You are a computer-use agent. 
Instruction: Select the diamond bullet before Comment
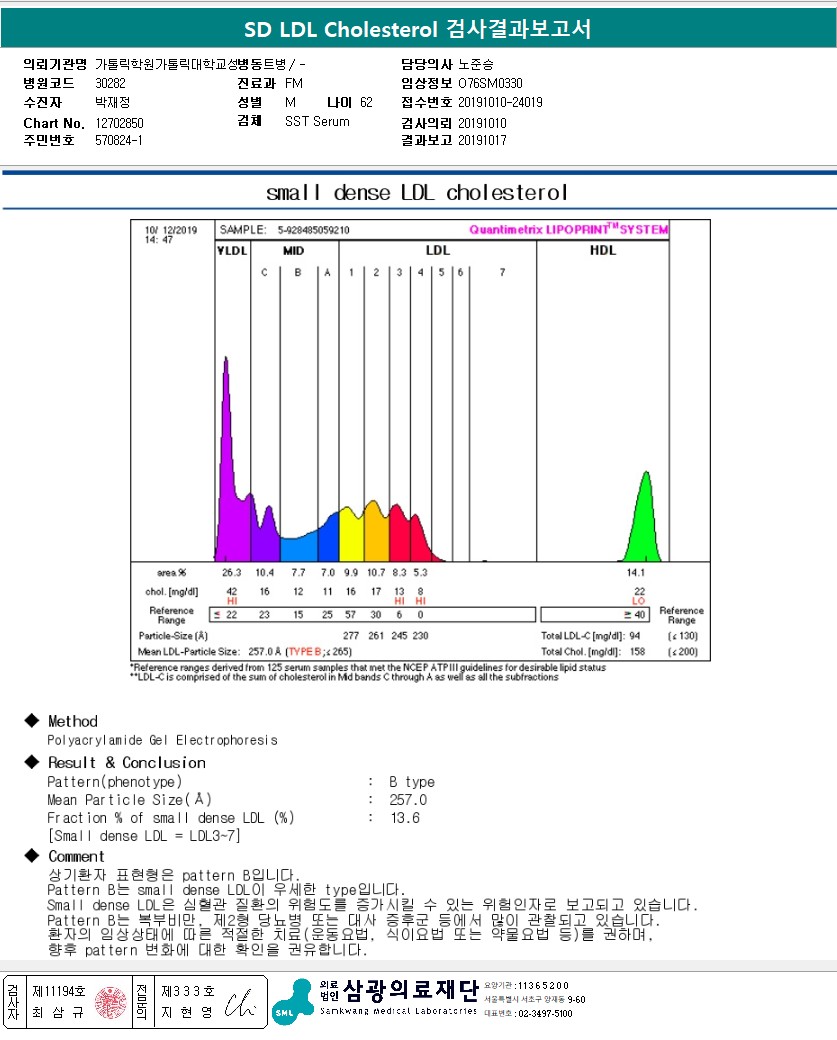click(x=30, y=856)
